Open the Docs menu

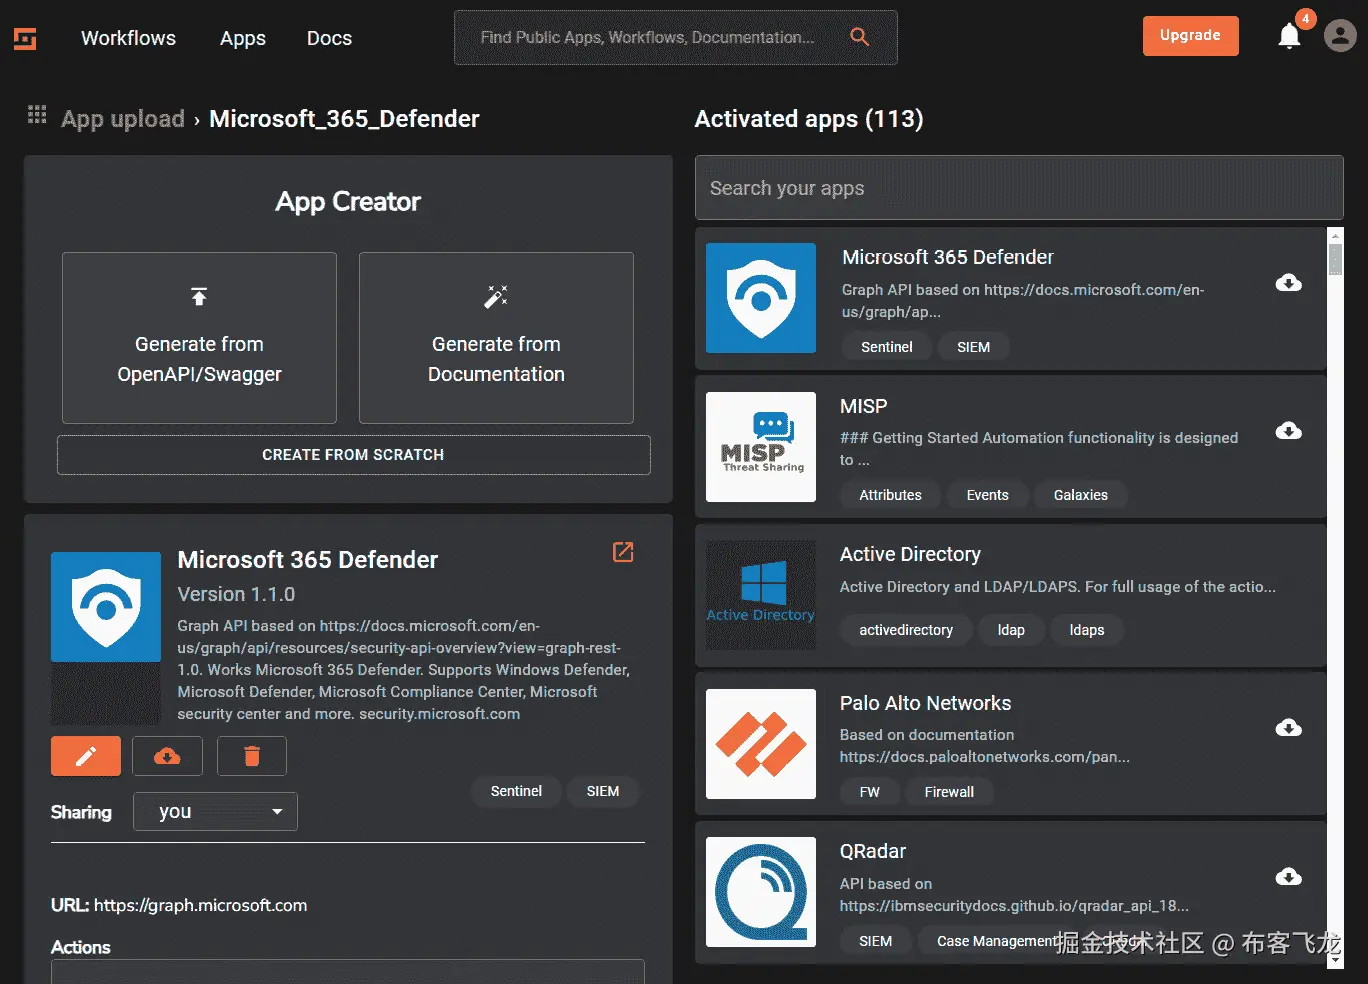coord(328,38)
